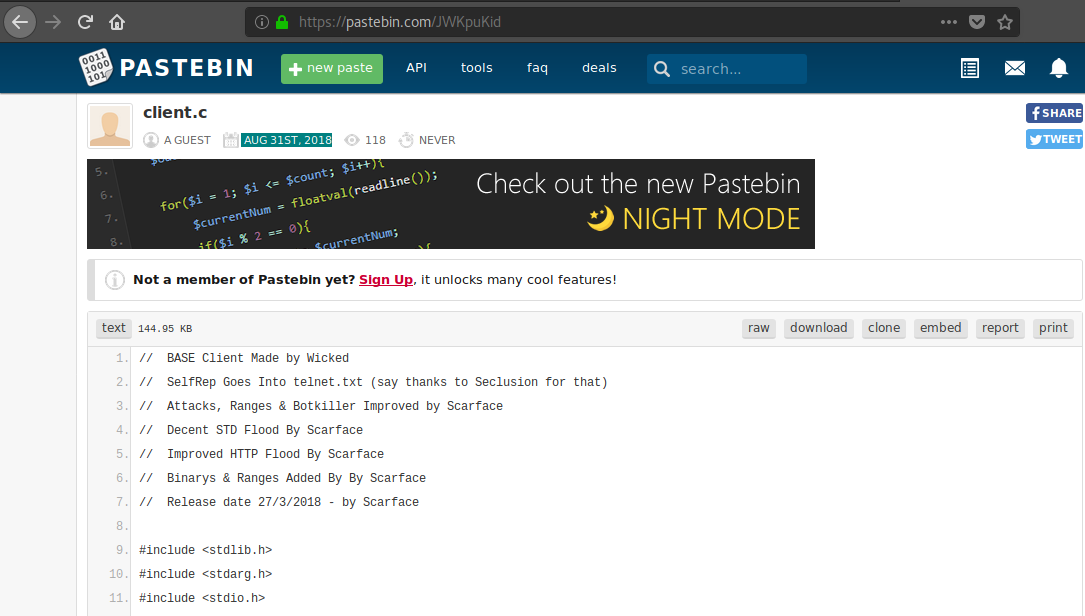Report this paste
Screen dimensions: 1085x616
pos(1000,328)
